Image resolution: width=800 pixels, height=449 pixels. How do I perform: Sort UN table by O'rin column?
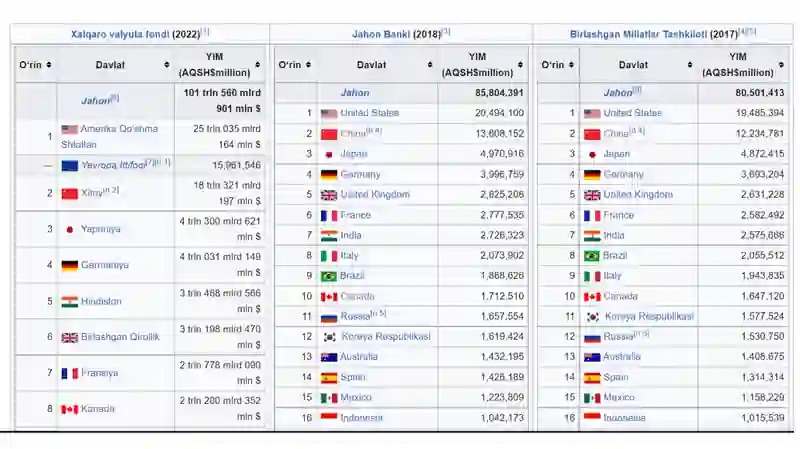(571, 65)
